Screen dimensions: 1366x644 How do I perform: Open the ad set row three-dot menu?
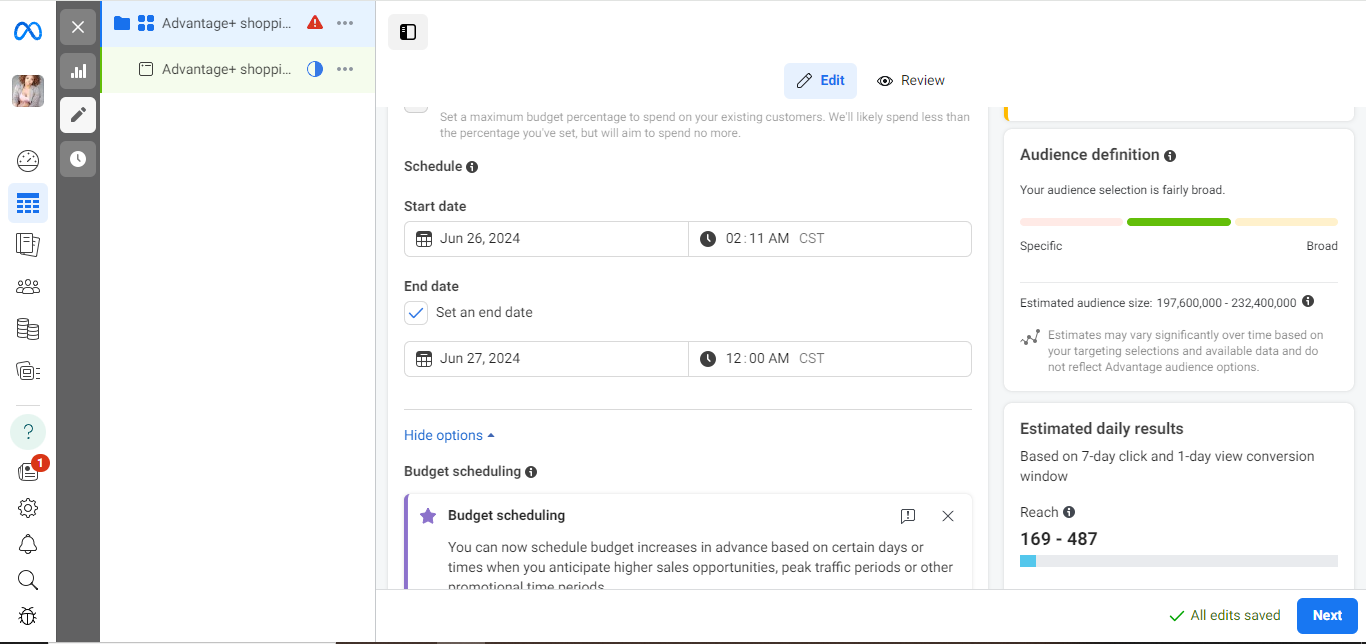pos(345,69)
